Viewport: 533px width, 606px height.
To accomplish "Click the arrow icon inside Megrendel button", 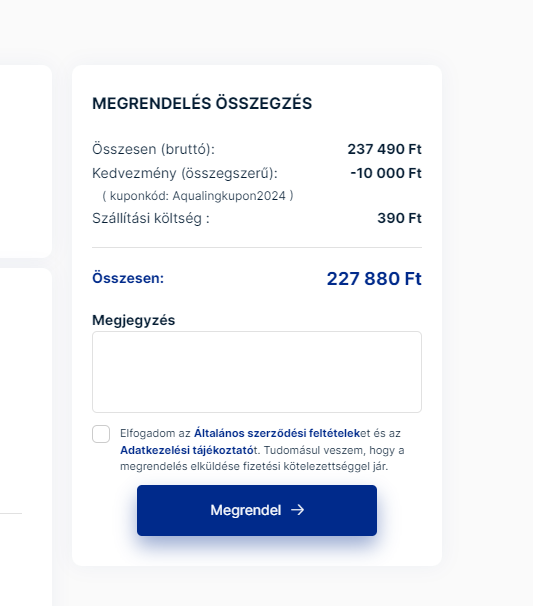I will (x=298, y=510).
